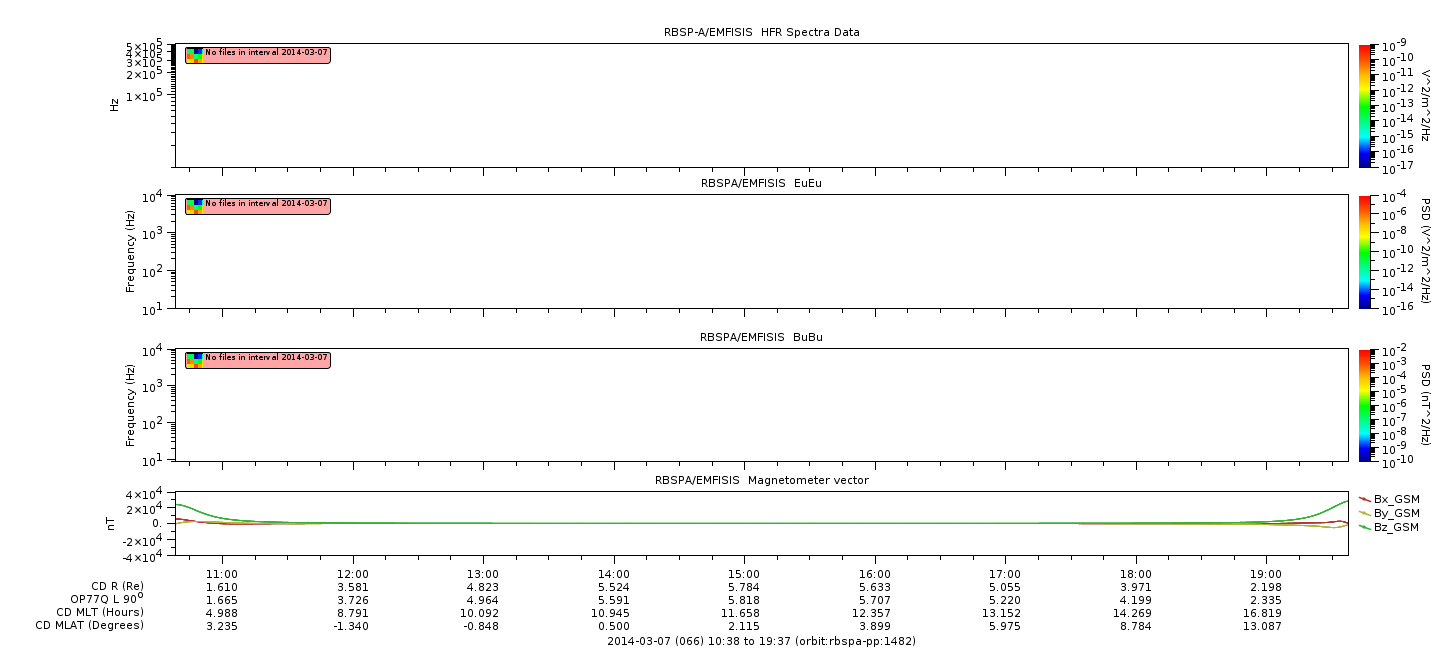This screenshot has width=1447, height=658.
Task: Click the yellow By_GSM legend line marker
Action: coord(1365,513)
